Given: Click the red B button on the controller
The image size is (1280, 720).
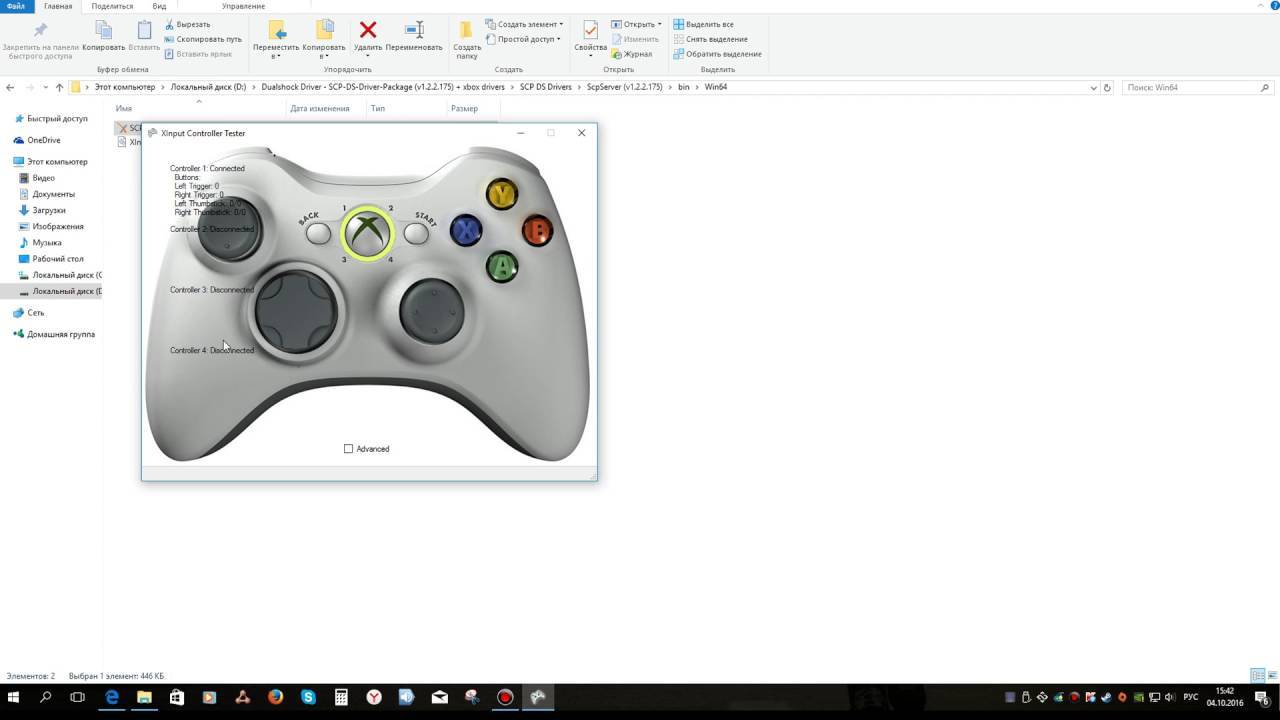Looking at the screenshot, I should pos(537,231).
